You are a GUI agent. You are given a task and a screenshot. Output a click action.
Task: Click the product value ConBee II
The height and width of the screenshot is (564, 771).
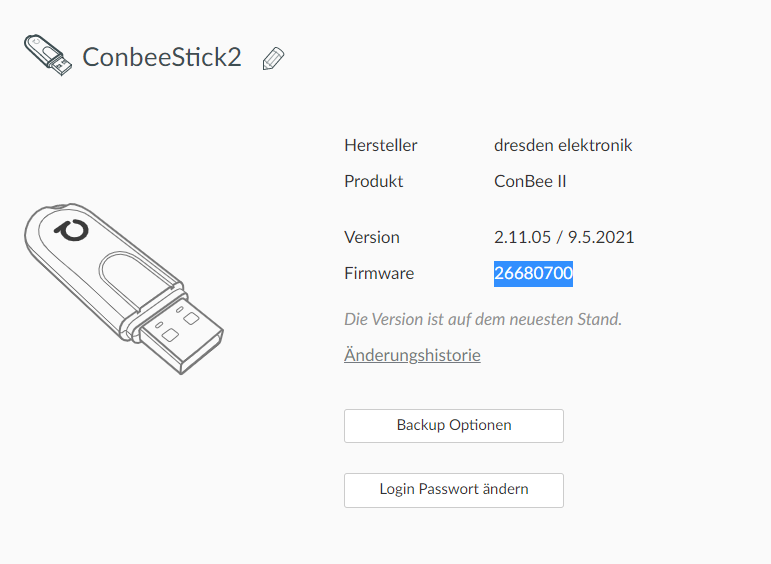coord(530,181)
